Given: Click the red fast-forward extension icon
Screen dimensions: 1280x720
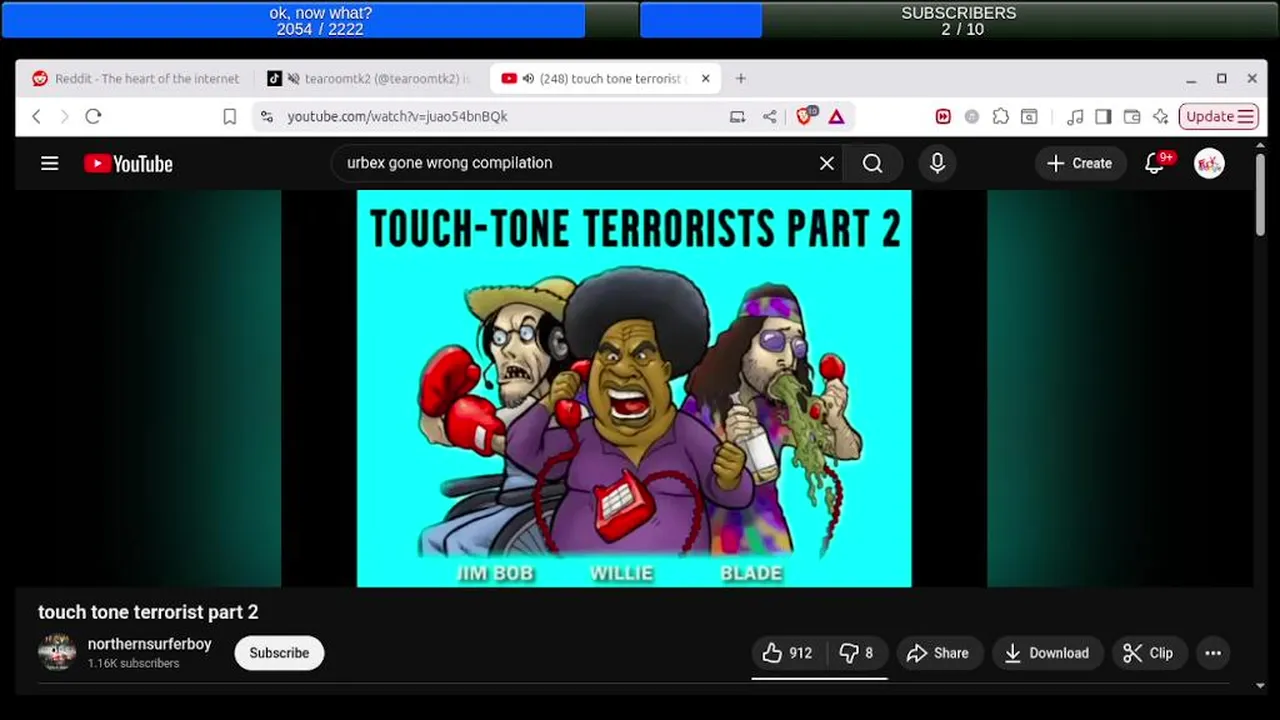Looking at the screenshot, I should 942,116.
